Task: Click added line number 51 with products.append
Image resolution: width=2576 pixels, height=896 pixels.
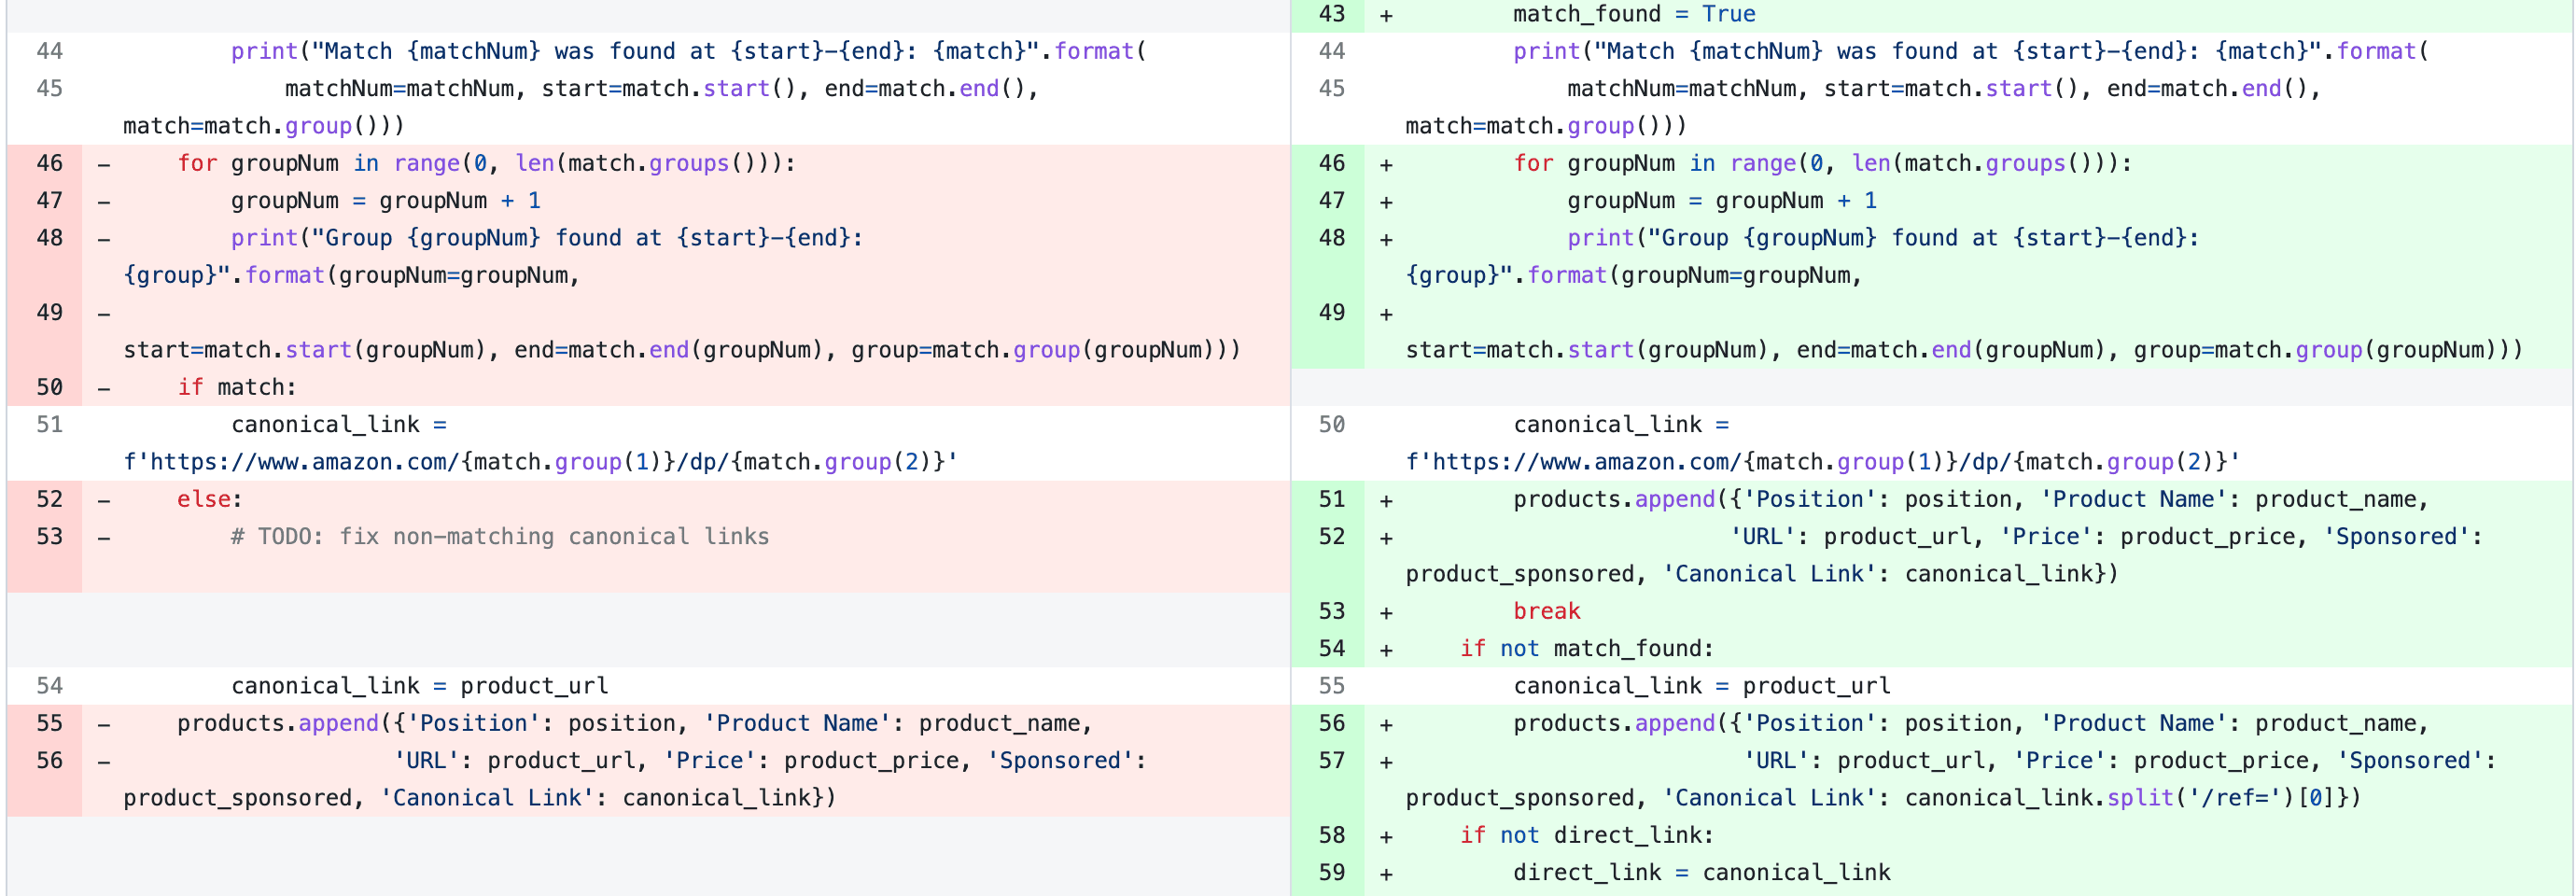Action: [x=1331, y=499]
